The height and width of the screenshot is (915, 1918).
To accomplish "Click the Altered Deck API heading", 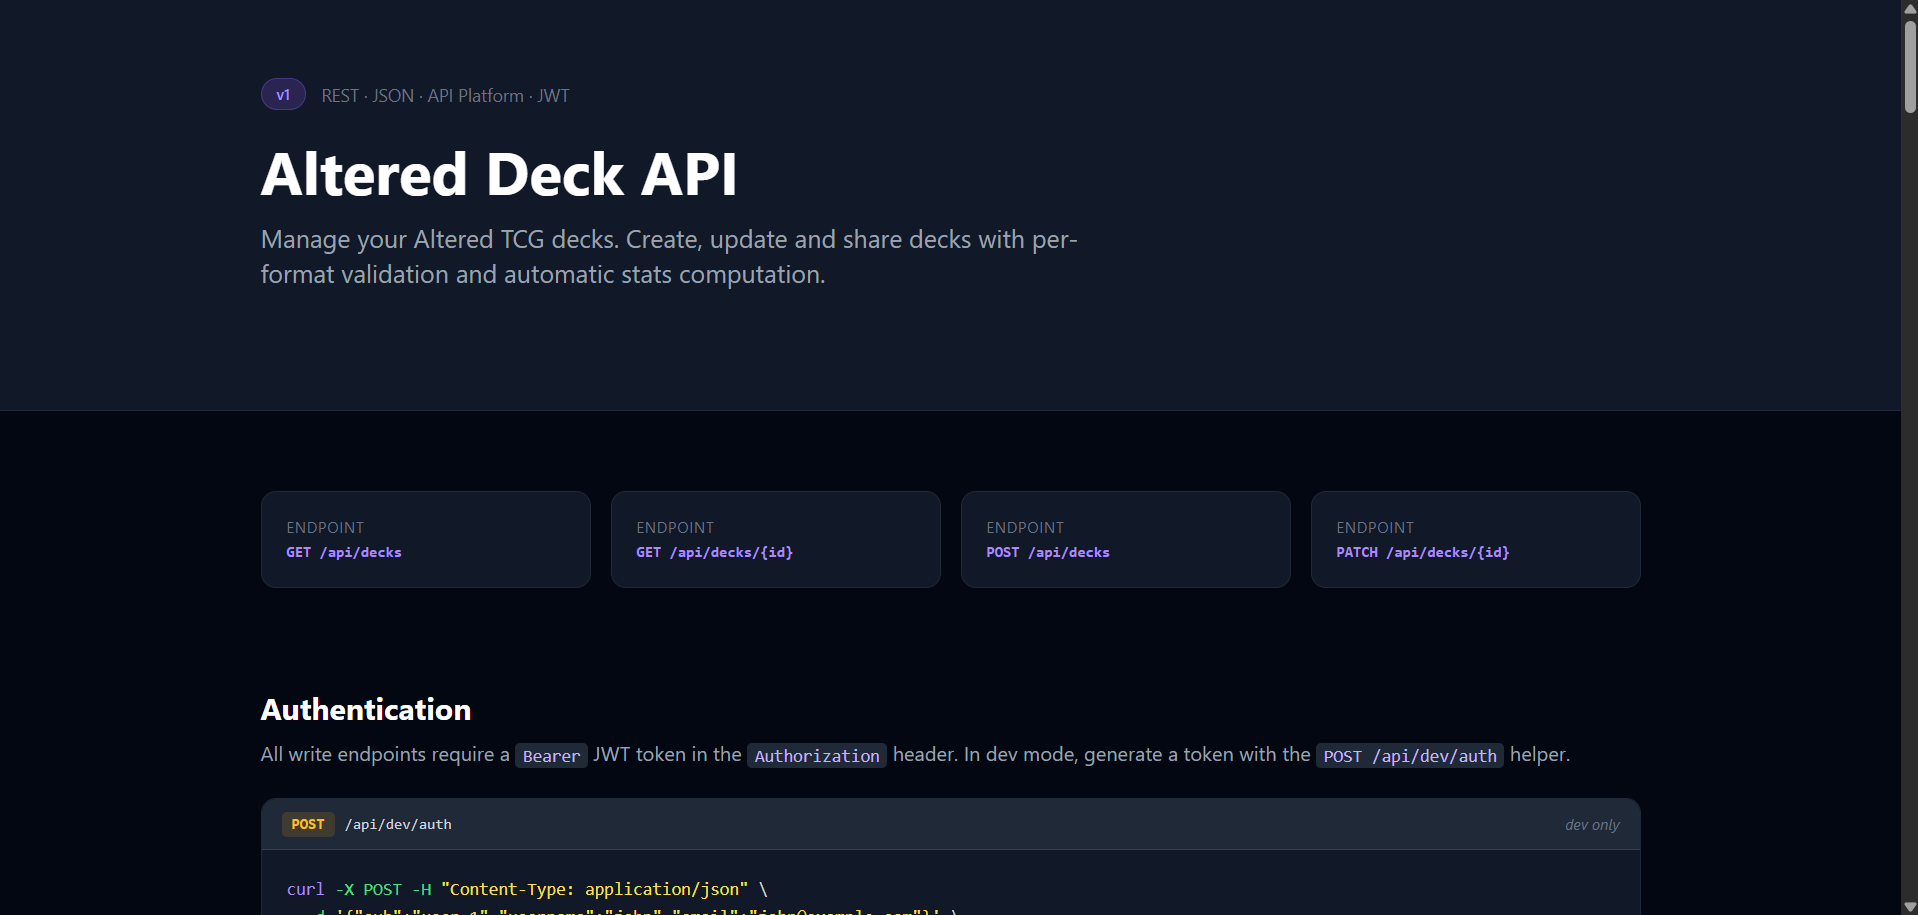I will click(x=499, y=174).
